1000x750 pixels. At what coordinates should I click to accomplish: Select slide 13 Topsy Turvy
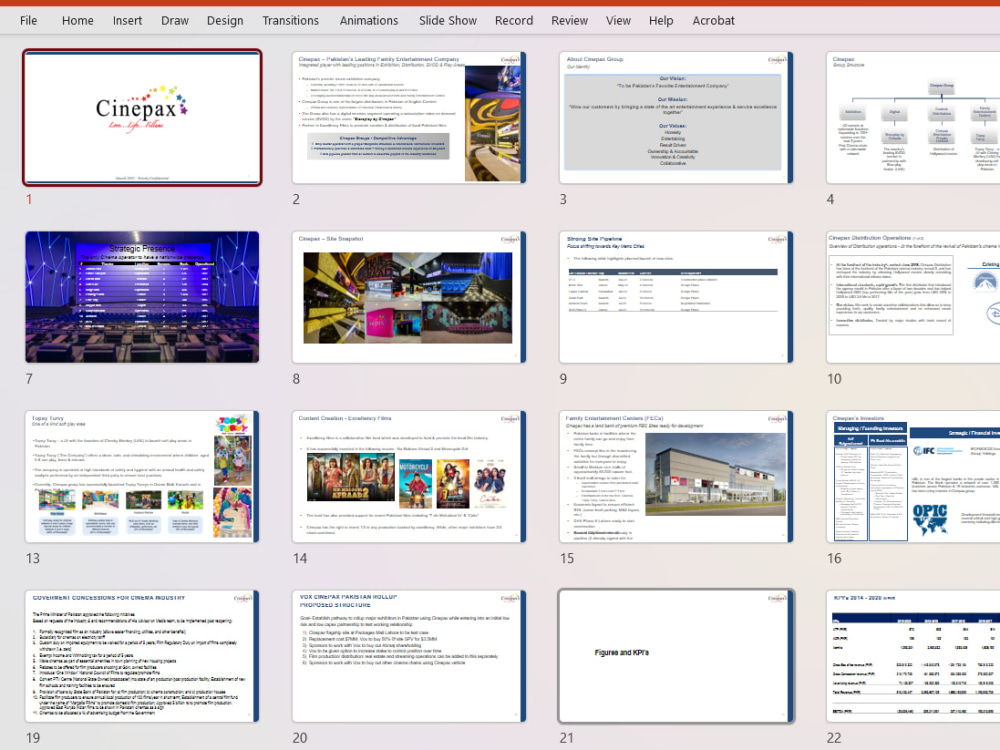[x=142, y=476]
